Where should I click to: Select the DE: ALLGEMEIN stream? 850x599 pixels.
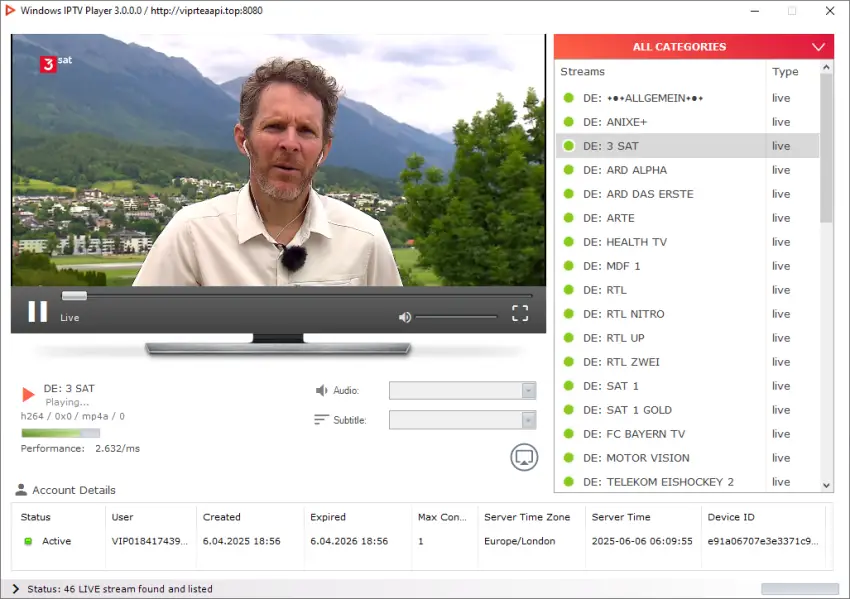pos(687,98)
